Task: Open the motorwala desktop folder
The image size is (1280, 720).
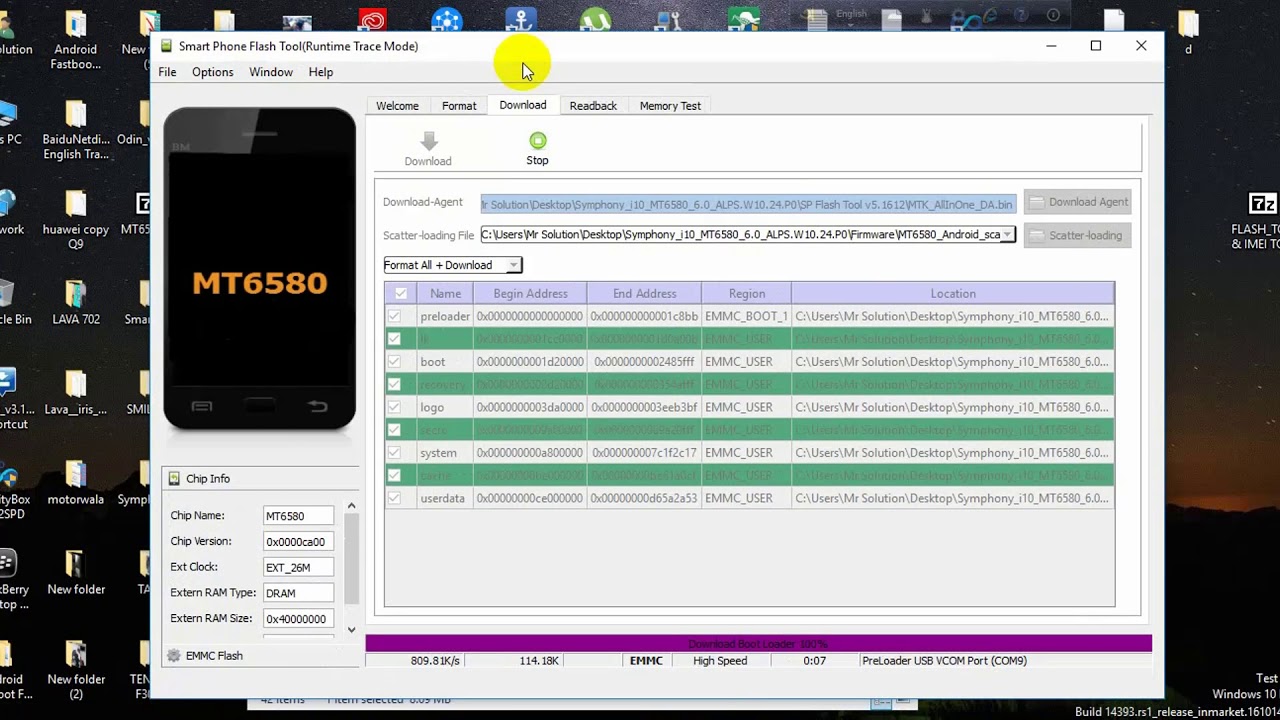Action: tap(76, 483)
